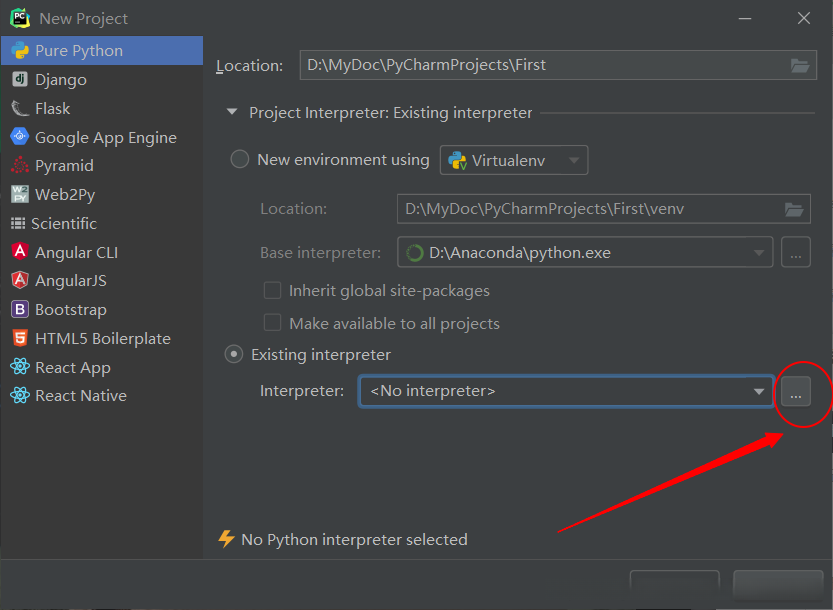Viewport: 833px width, 610px height.
Task: Choose the Pyramid project icon
Action: 19,166
